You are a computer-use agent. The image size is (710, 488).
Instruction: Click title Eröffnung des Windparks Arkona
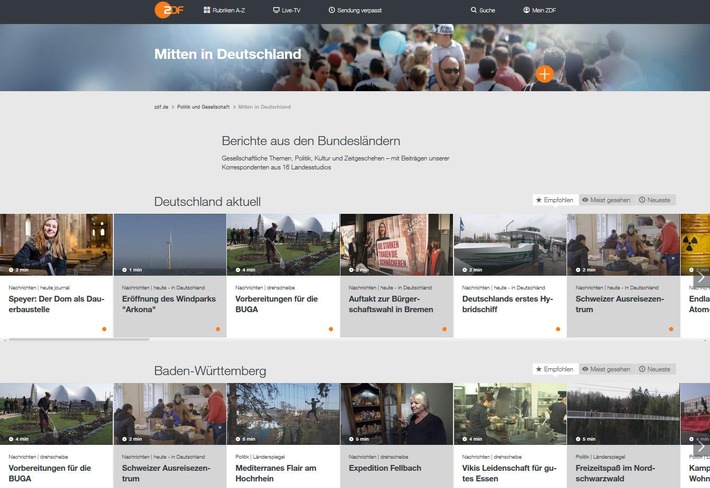coord(169,304)
